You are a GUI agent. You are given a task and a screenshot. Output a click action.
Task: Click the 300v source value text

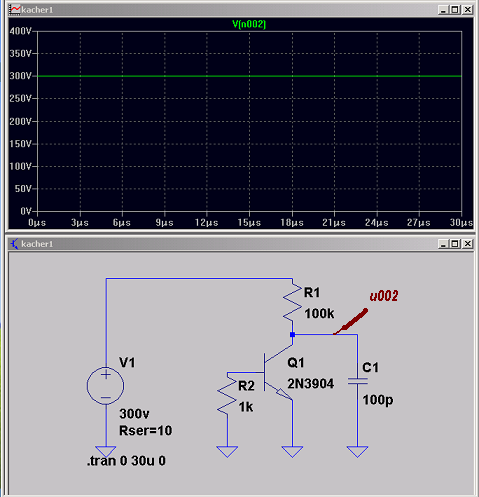pyautogui.click(x=134, y=414)
